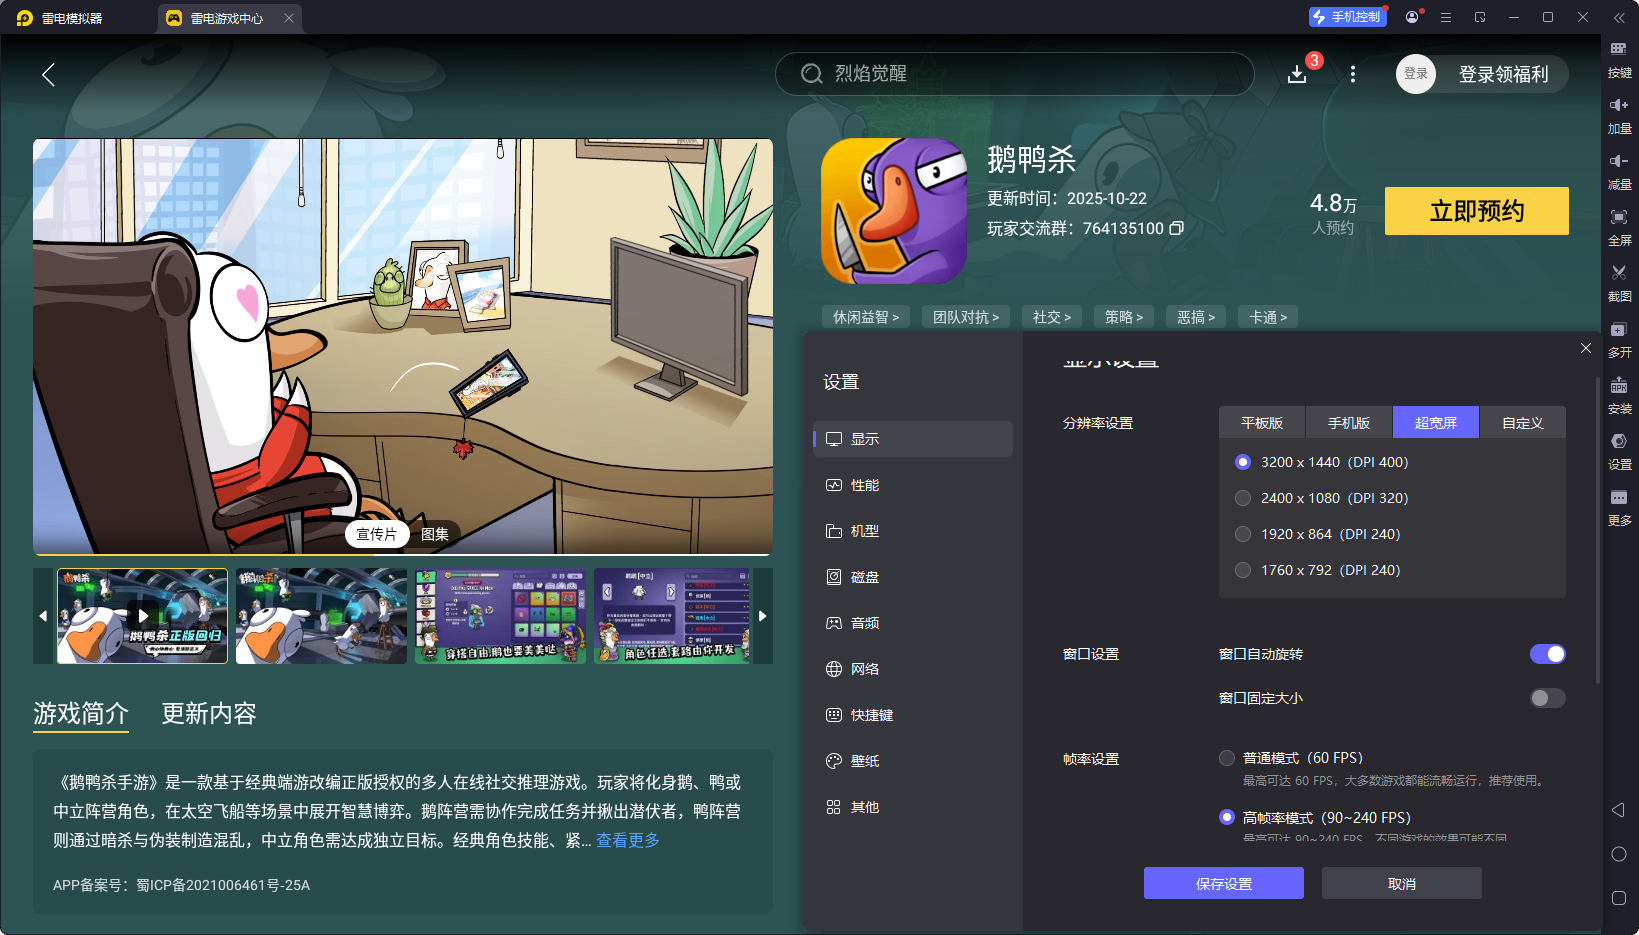Switch to 手机版 resolution tab
The width and height of the screenshot is (1639, 935).
(x=1349, y=423)
